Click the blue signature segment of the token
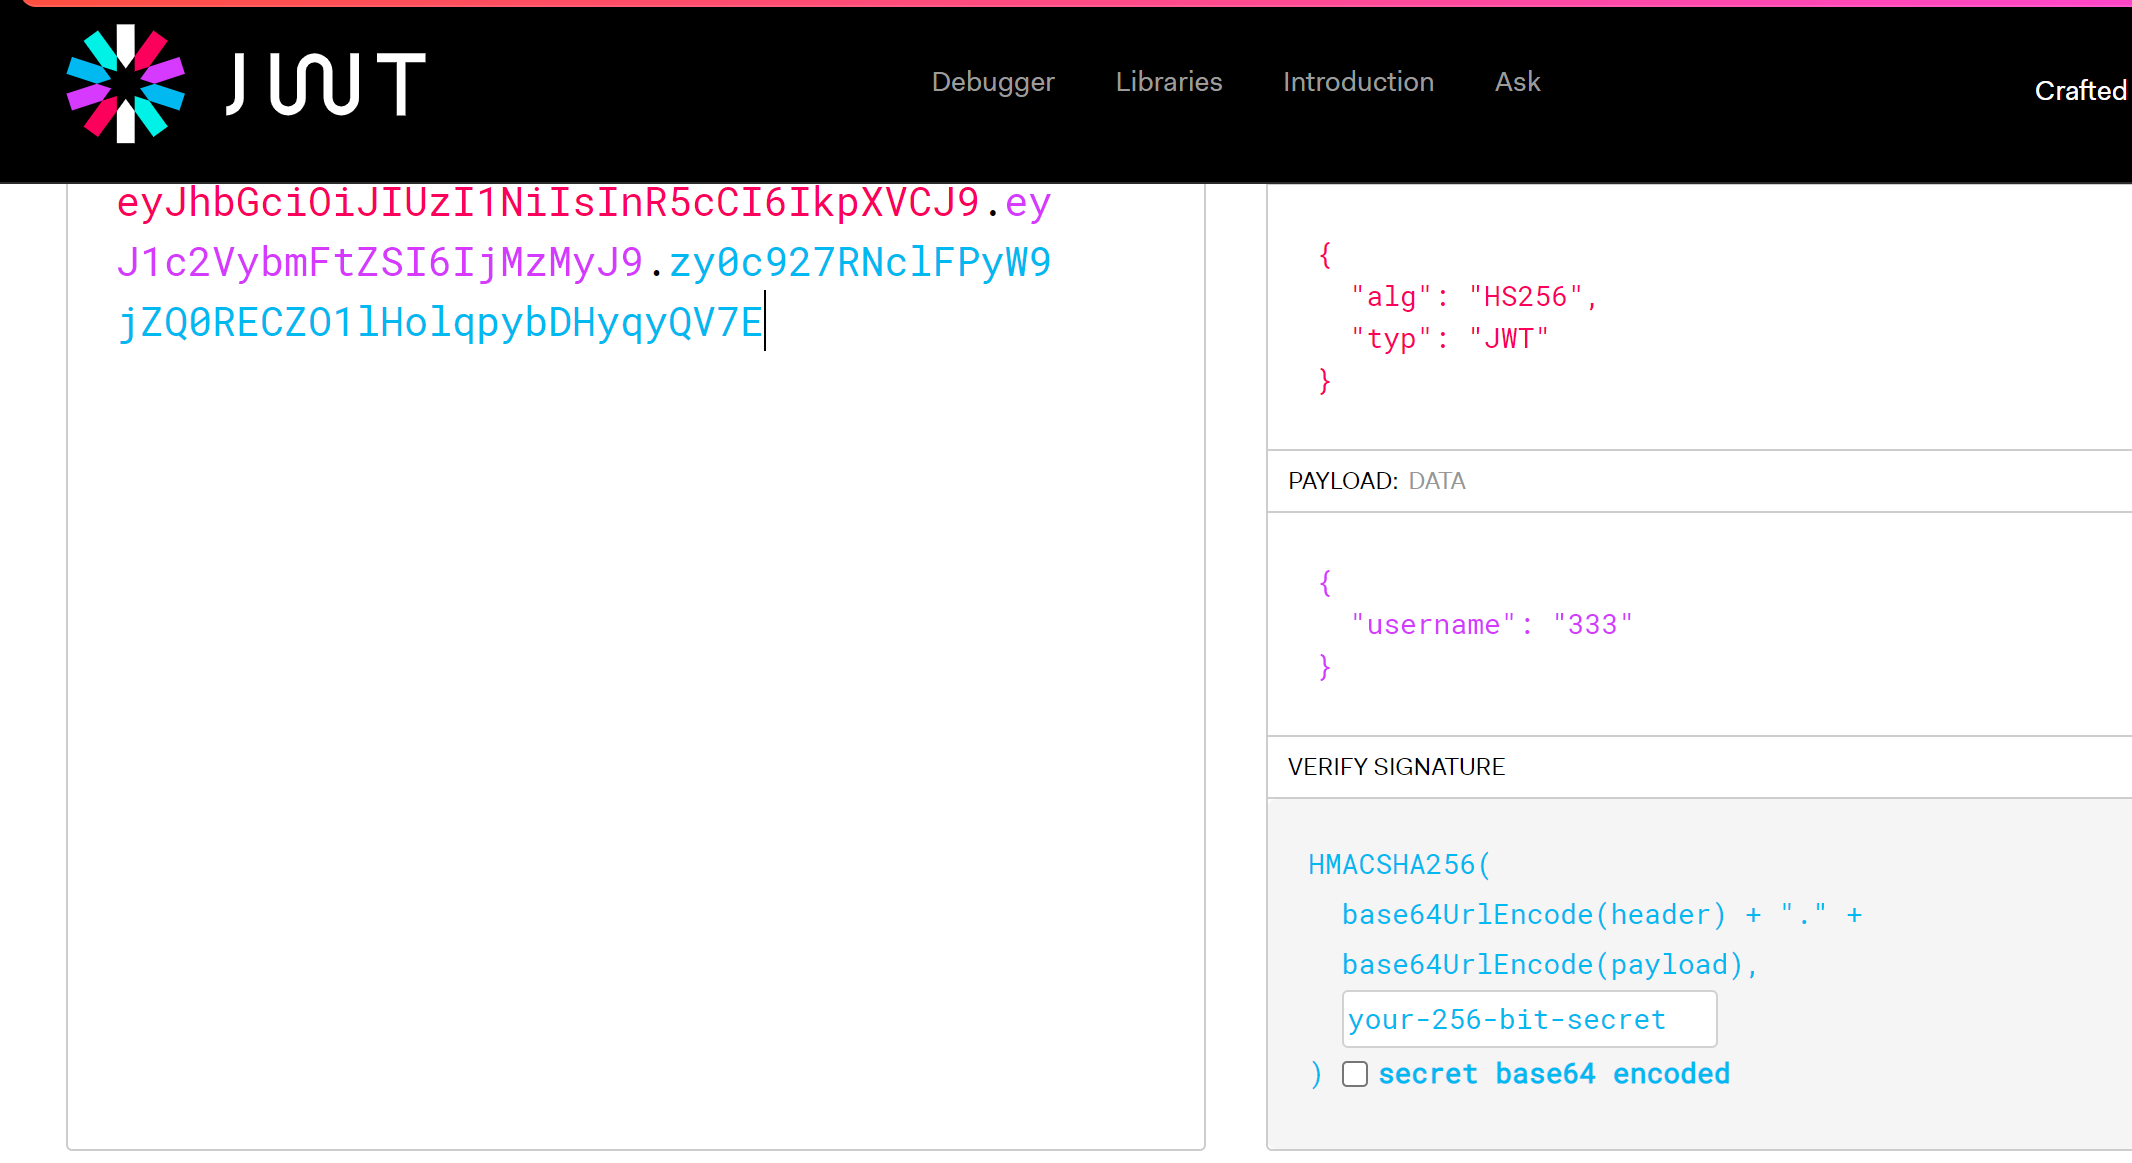 (x=440, y=323)
